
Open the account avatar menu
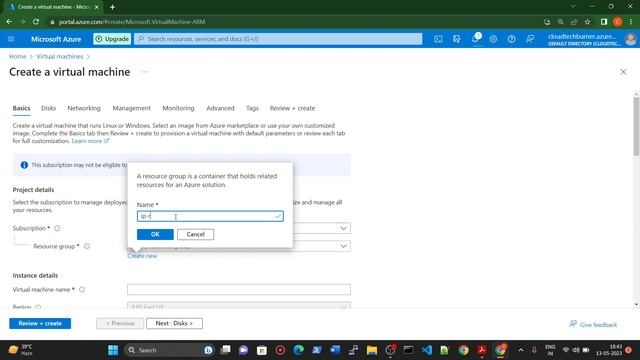pos(630,39)
